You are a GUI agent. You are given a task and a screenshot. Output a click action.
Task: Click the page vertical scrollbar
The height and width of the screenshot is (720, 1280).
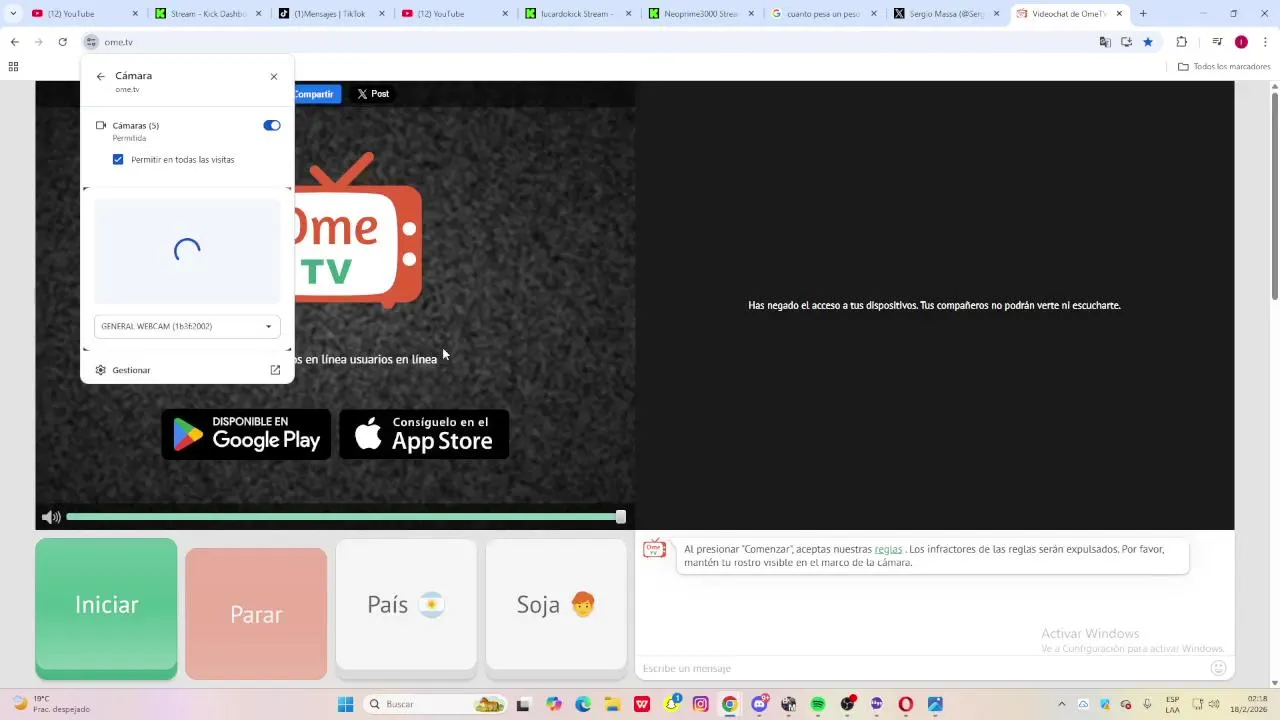1274,195
